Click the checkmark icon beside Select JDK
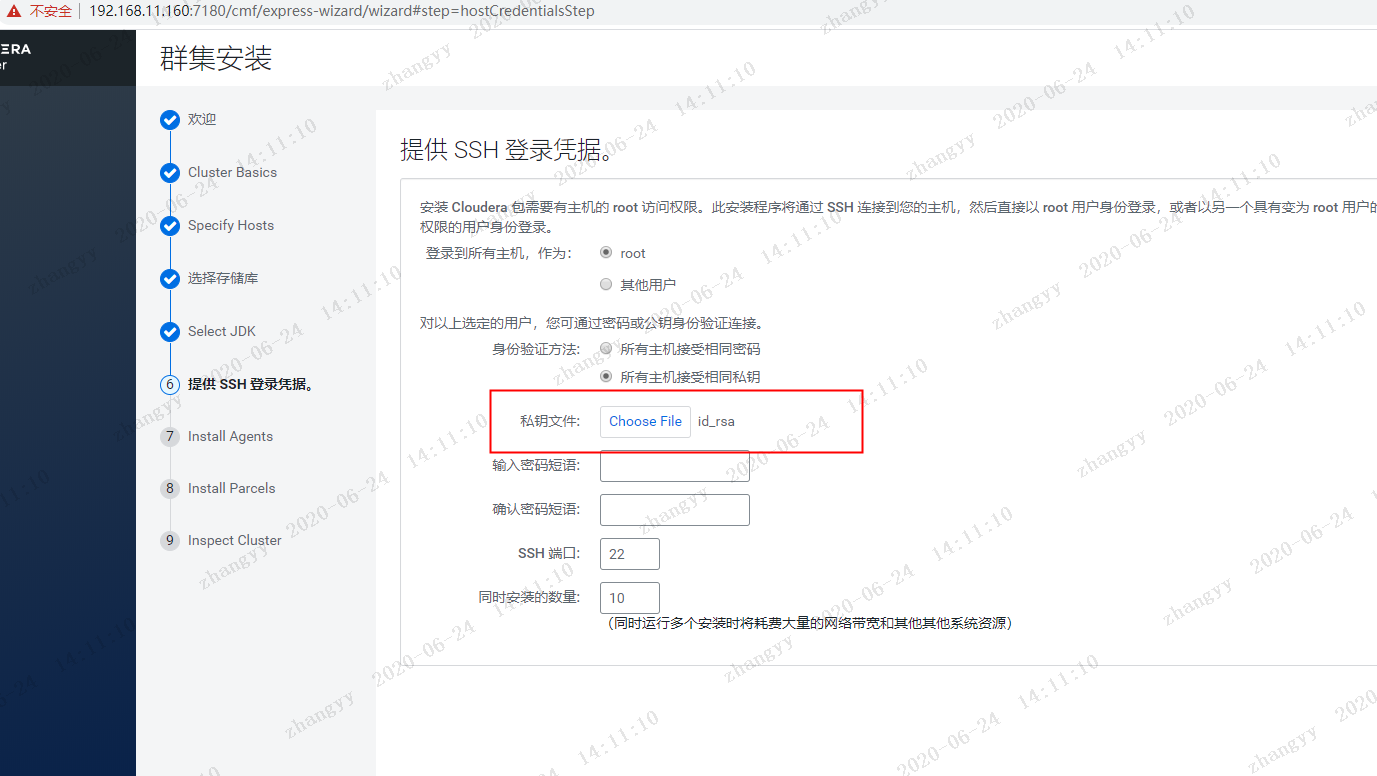The width and height of the screenshot is (1377, 776). tap(170, 332)
